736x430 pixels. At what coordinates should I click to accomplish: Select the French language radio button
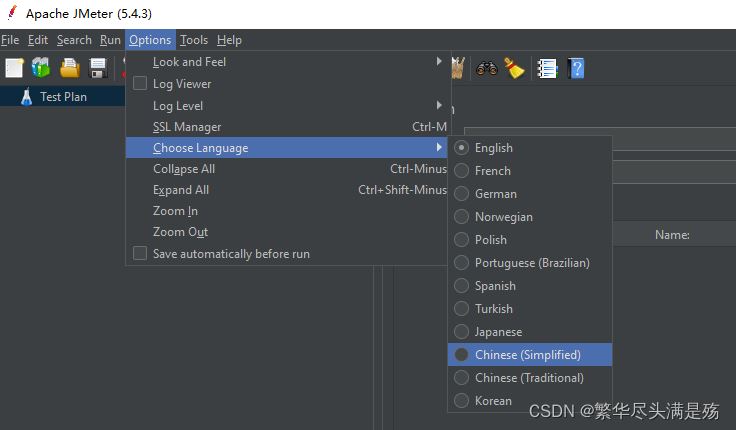(x=461, y=171)
